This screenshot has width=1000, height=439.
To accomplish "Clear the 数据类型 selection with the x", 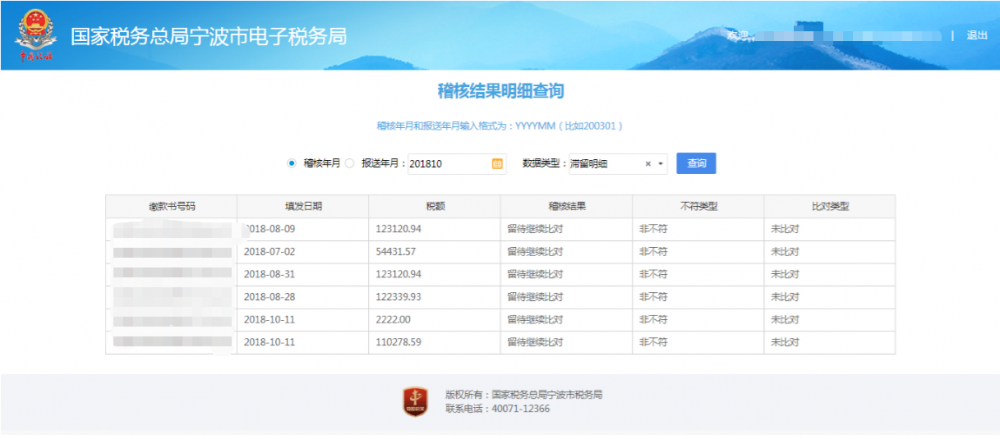I will point(647,164).
